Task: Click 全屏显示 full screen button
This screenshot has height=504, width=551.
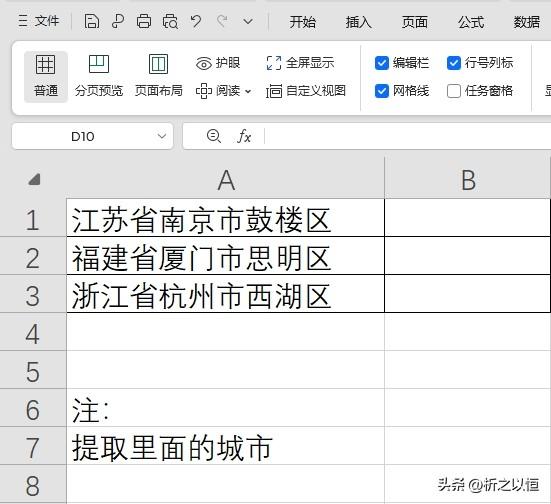Action: (300, 63)
